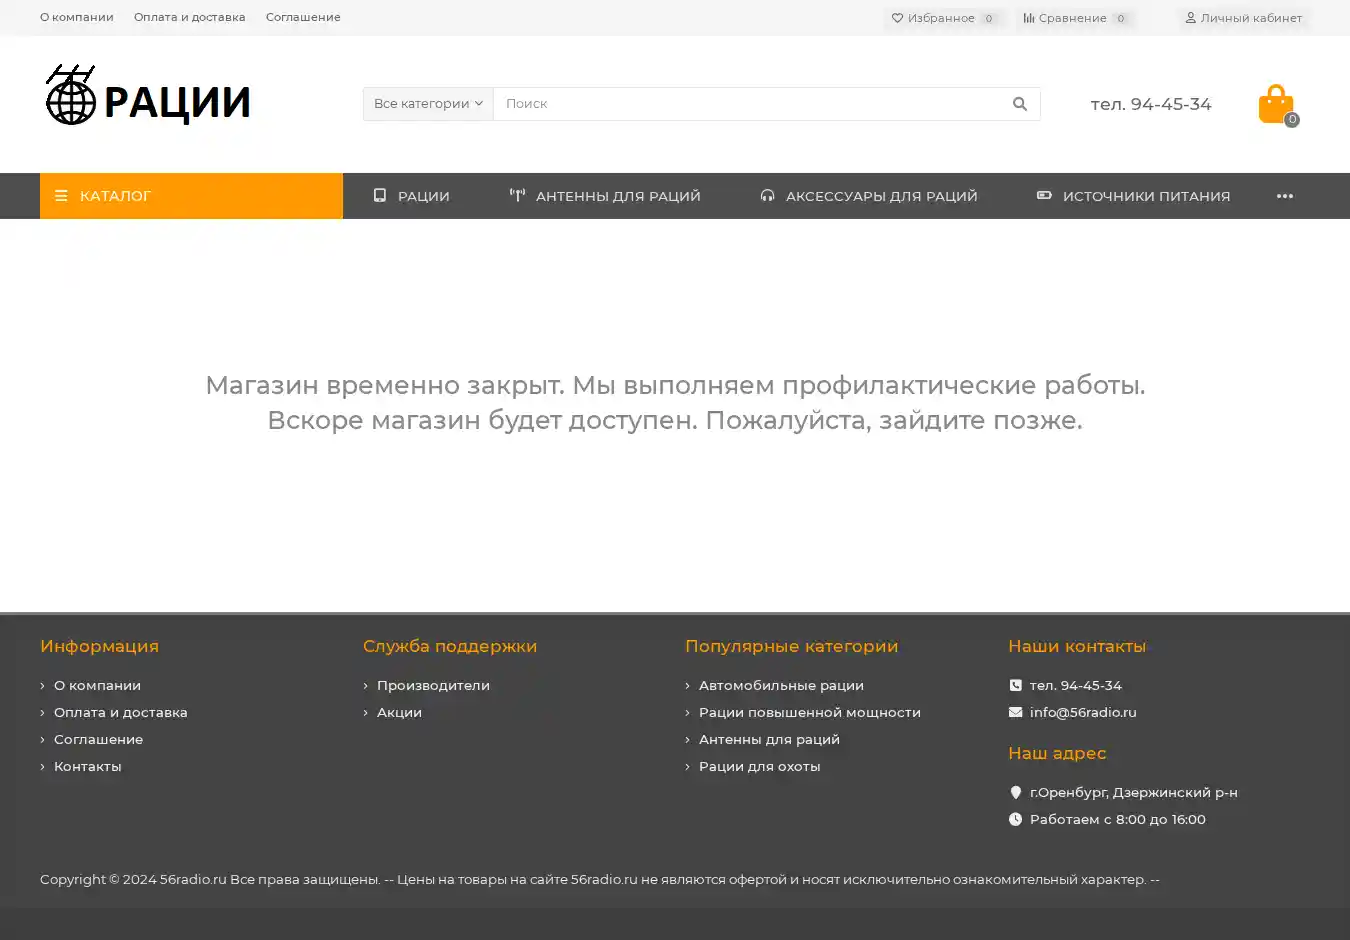Screen dimensions: 1350x940
Task: Open the Каталог menu
Action: click(x=191, y=196)
